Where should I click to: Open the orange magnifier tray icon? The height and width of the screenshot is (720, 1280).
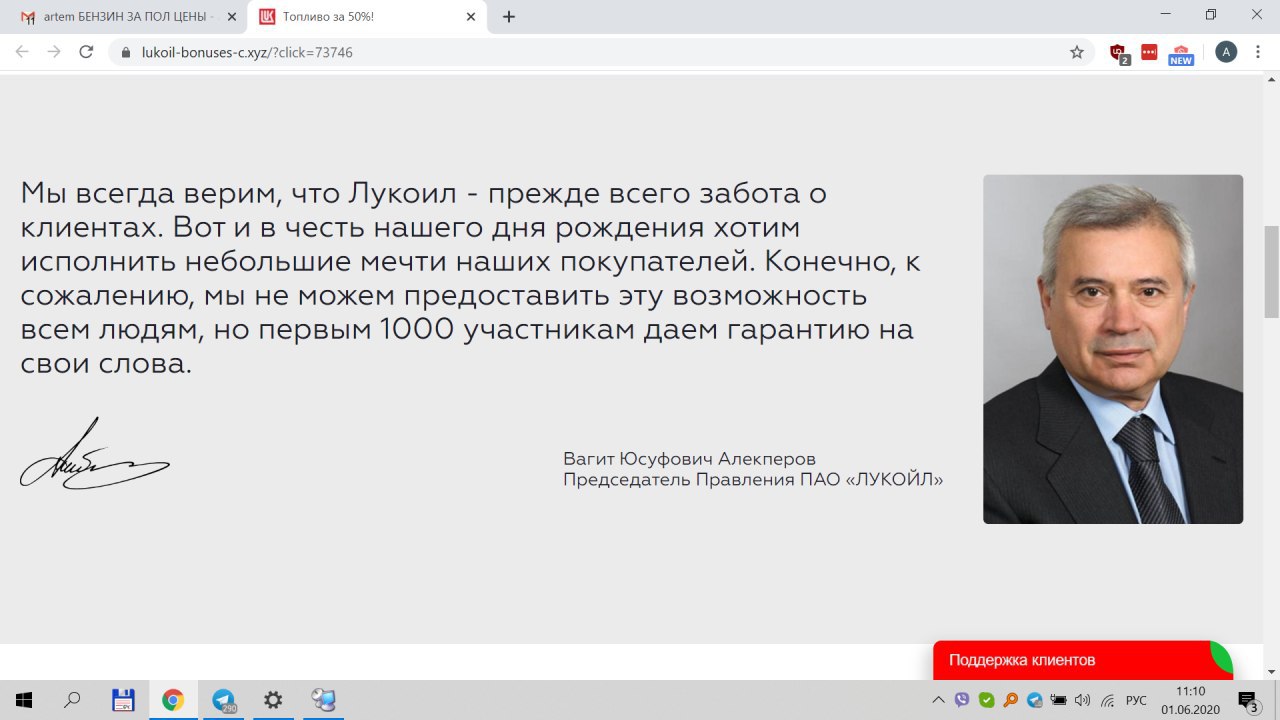coord(1011,700)
